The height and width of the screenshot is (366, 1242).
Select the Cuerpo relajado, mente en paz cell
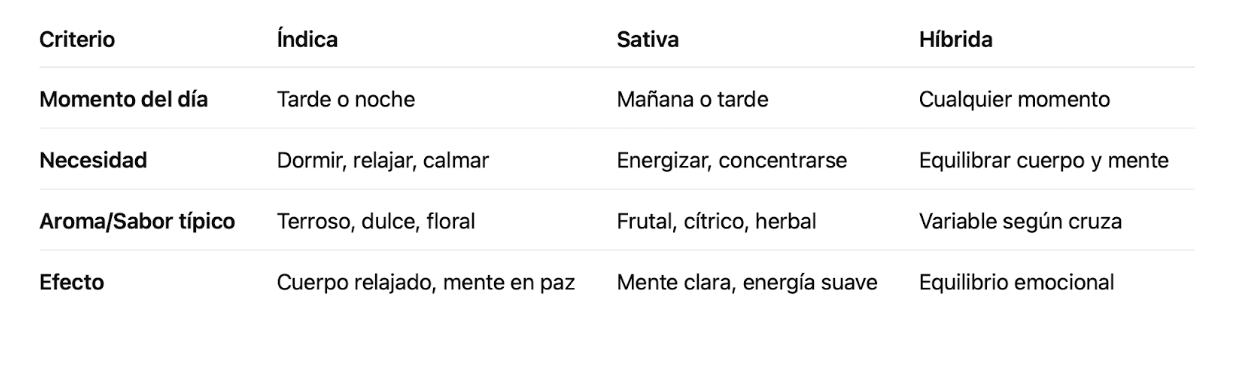tap(426, 283)
